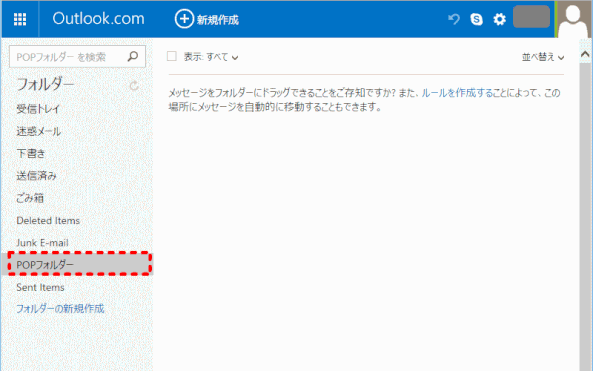The height and width of the screenshot is (371, 593).
Task: Open the settings gear icon
Action: coord(500,19)
